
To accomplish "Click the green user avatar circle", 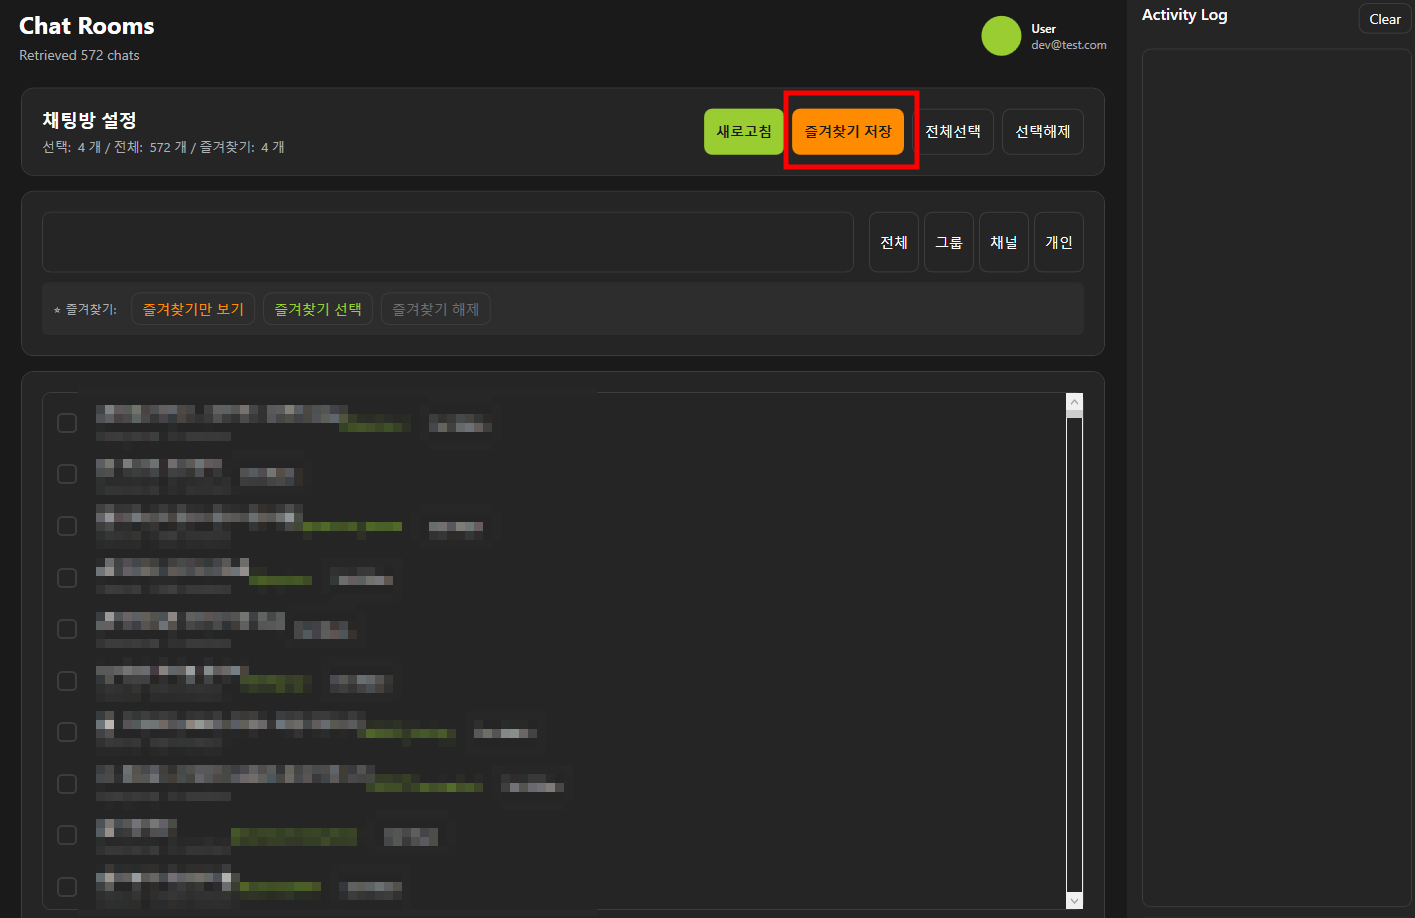I will 1000,36.
